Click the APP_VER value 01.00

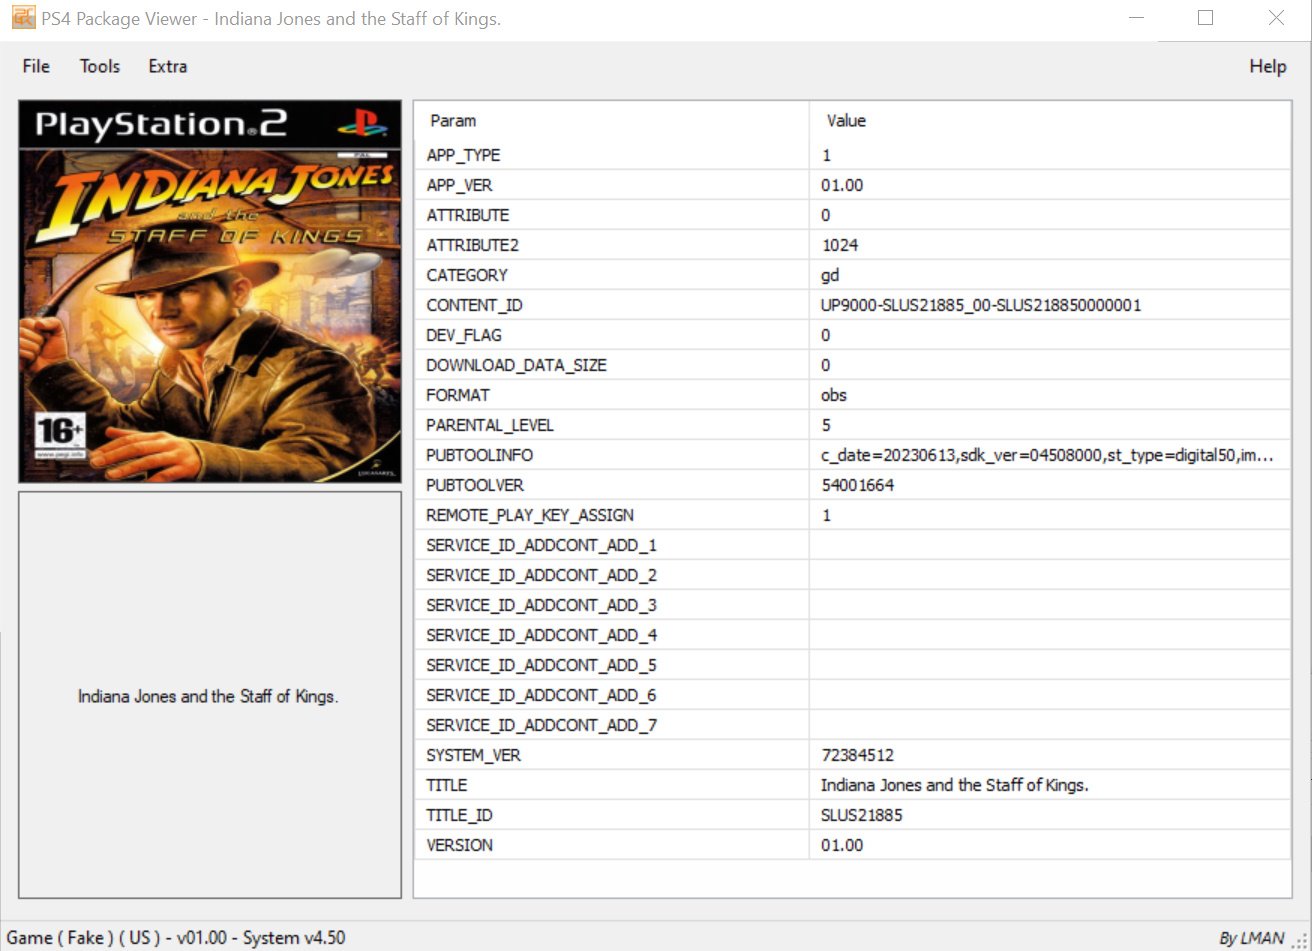[x=842, y=185]
